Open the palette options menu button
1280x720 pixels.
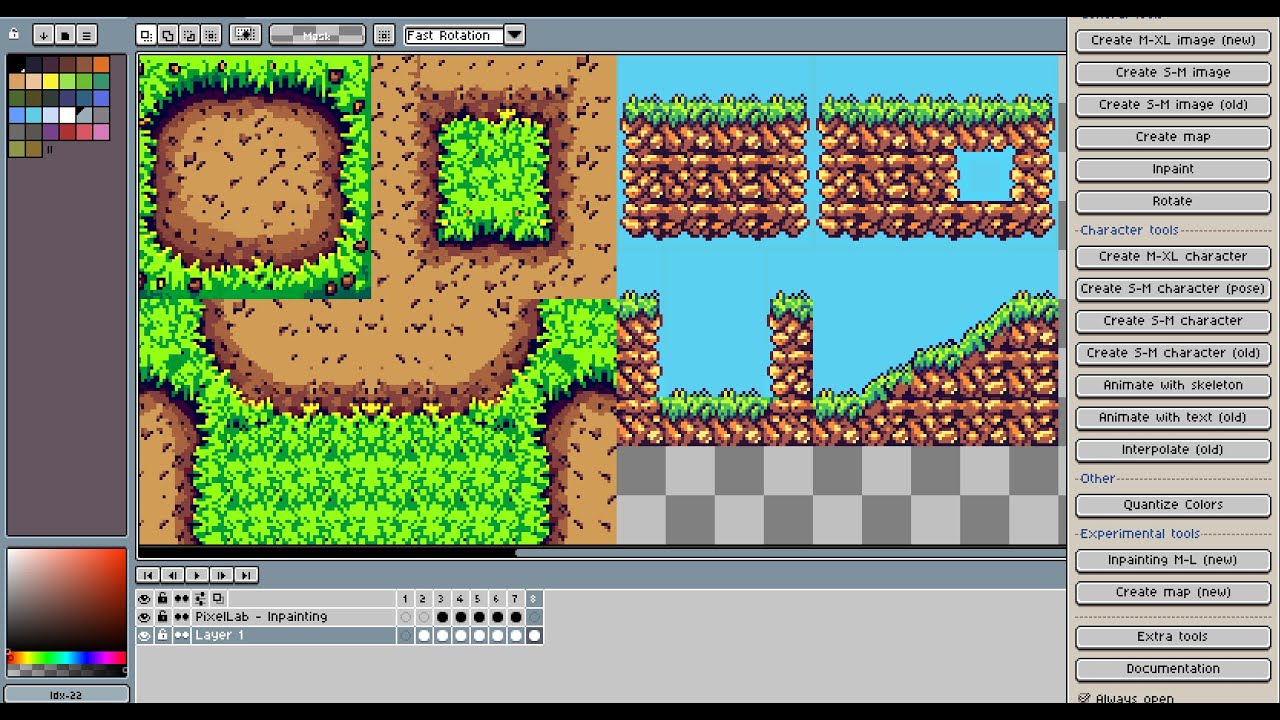pos(87,35)
